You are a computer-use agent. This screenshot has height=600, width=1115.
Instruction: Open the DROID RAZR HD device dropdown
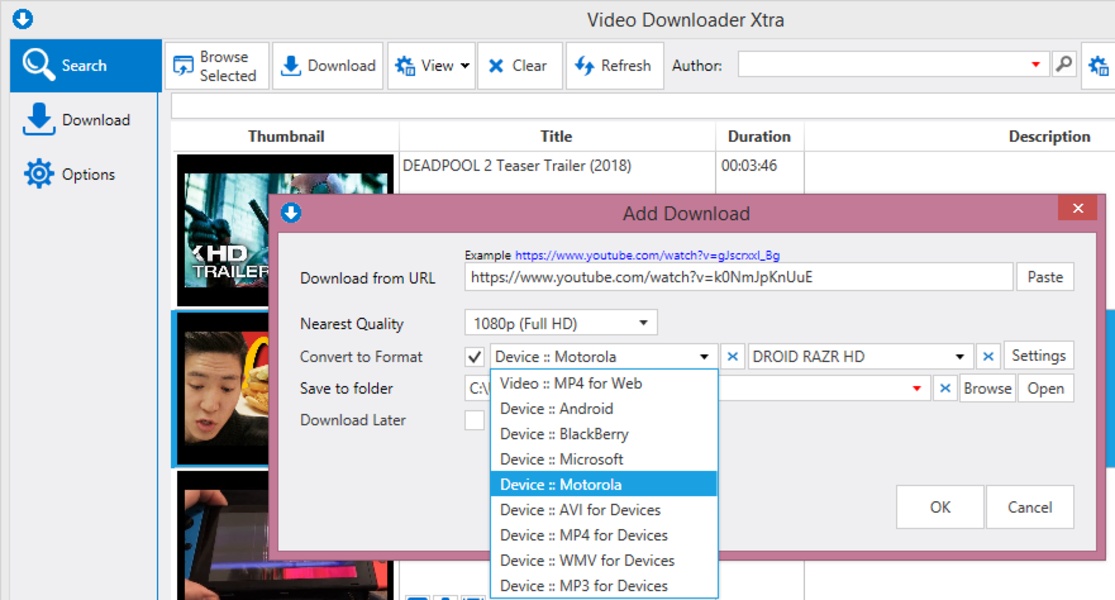click(960, 357)
